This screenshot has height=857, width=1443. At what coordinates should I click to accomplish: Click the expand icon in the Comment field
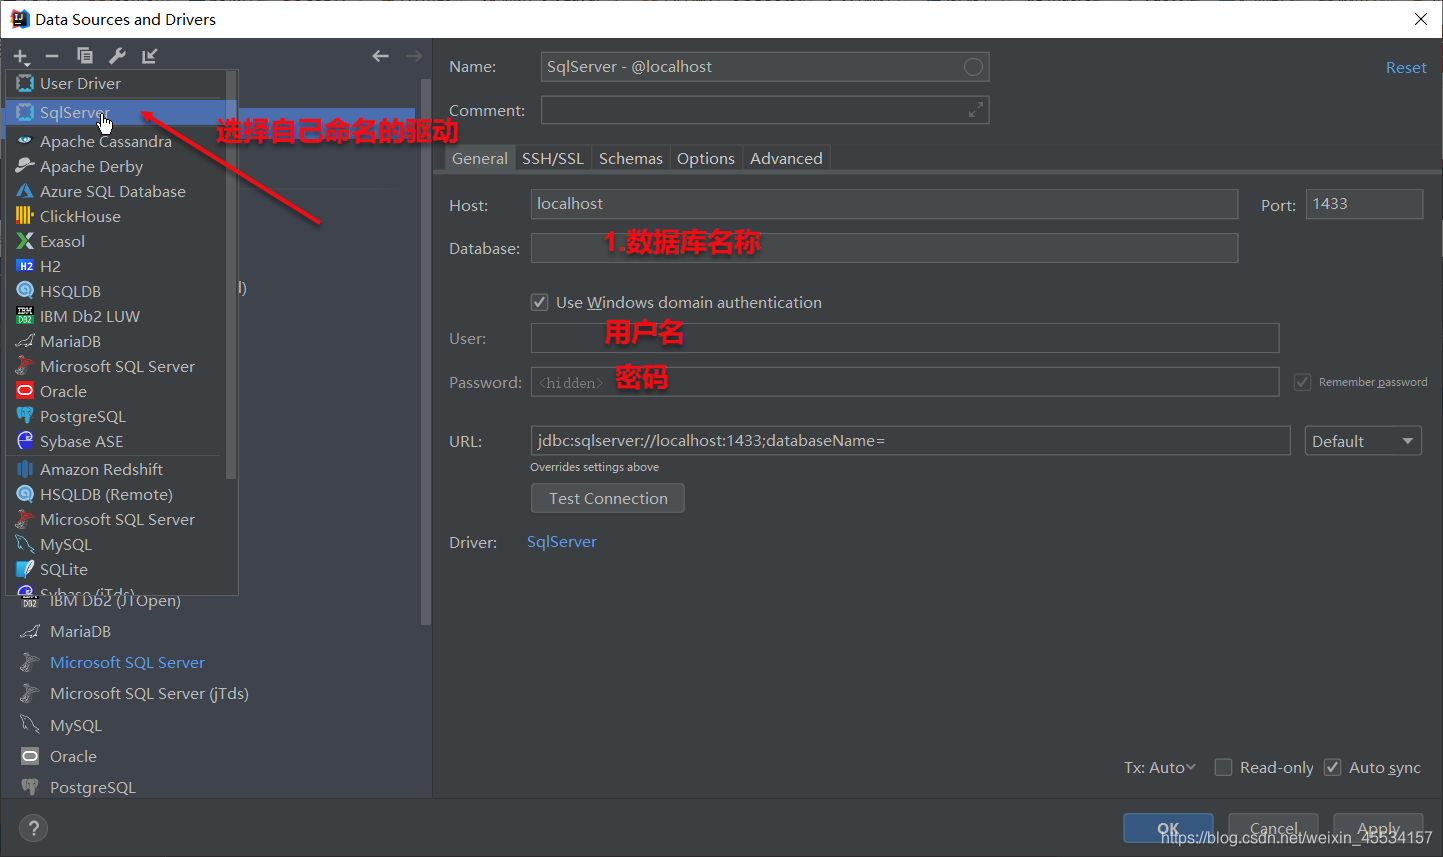coord(976,110)
